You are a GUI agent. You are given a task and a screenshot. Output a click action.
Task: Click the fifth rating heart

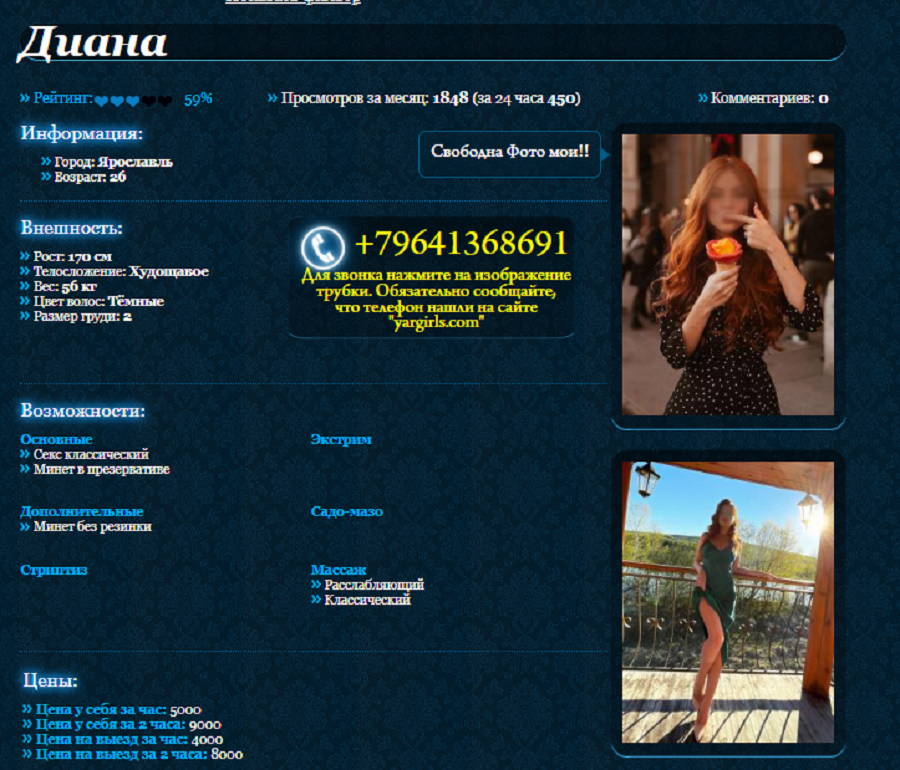coord(165,100)
